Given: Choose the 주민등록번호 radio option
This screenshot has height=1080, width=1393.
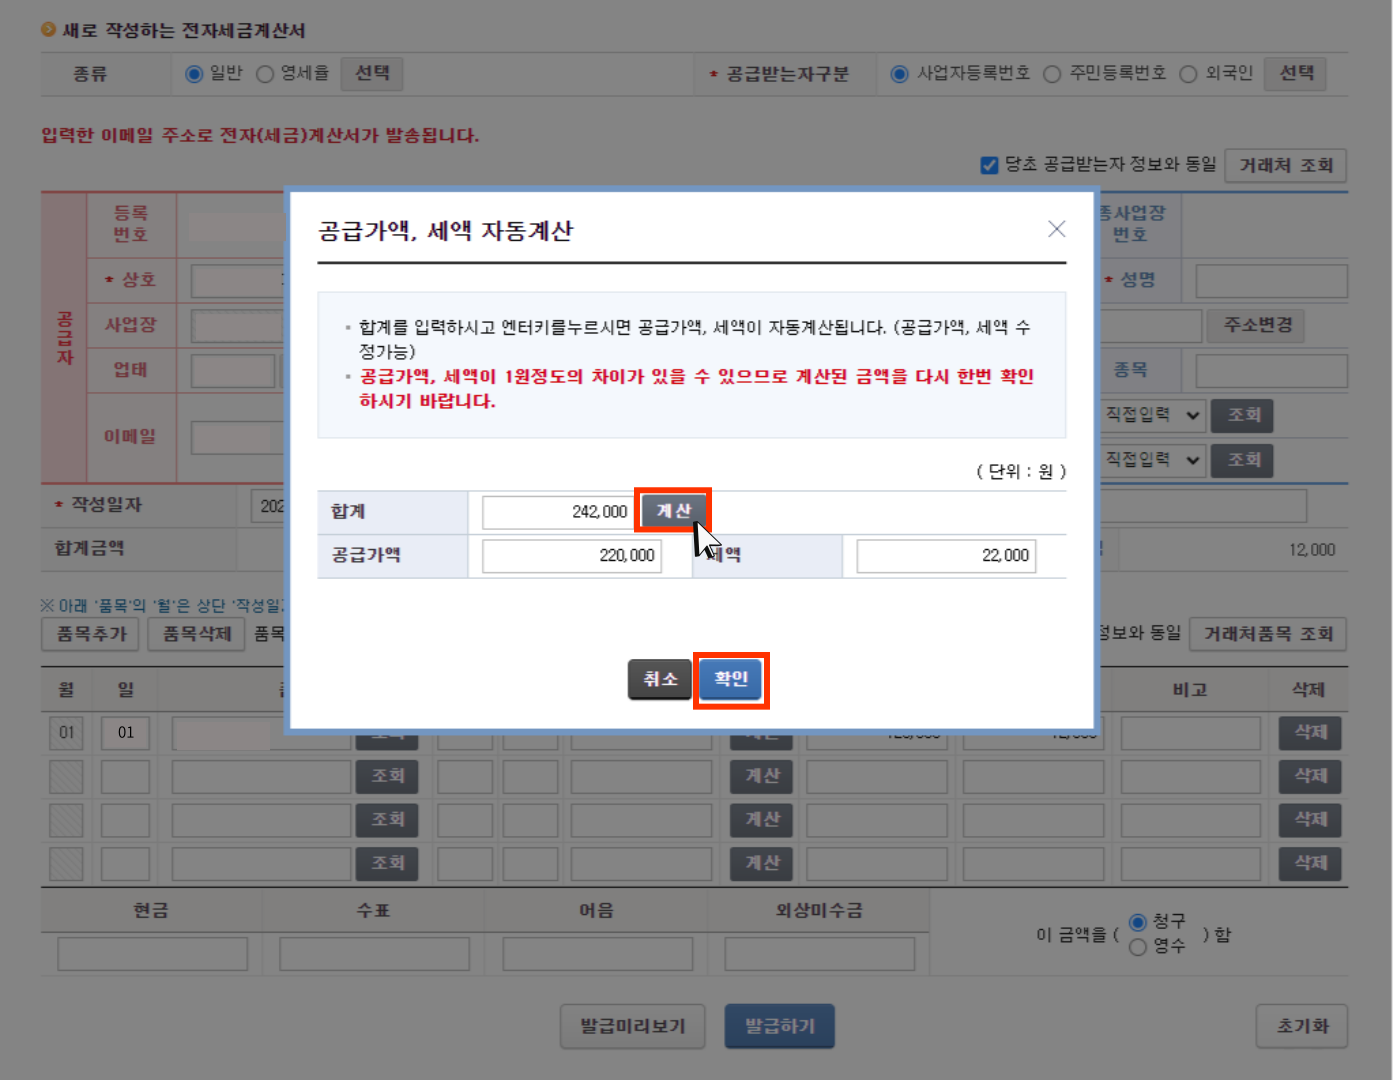Looking at the screenshot, I should [1052, 74].
